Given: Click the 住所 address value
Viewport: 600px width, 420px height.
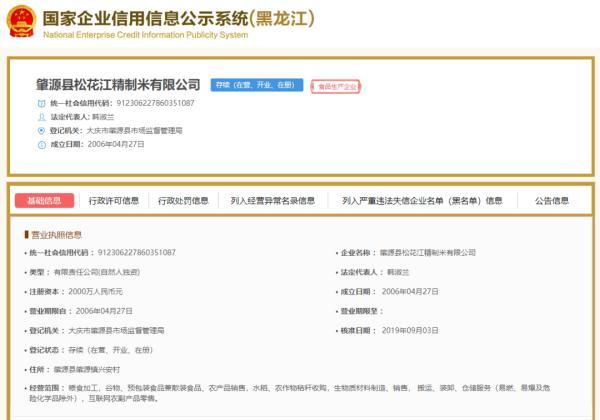Looking at the screenshot, I should 87,370.
